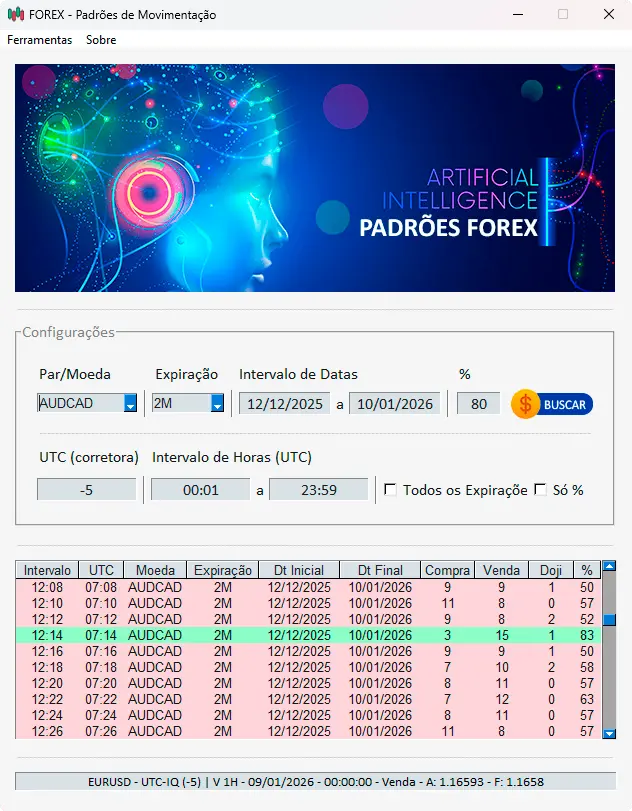Expand the Par/Moeda AUDCAD dropdown
Screen dimensions: 632x811
coord(130,404)
